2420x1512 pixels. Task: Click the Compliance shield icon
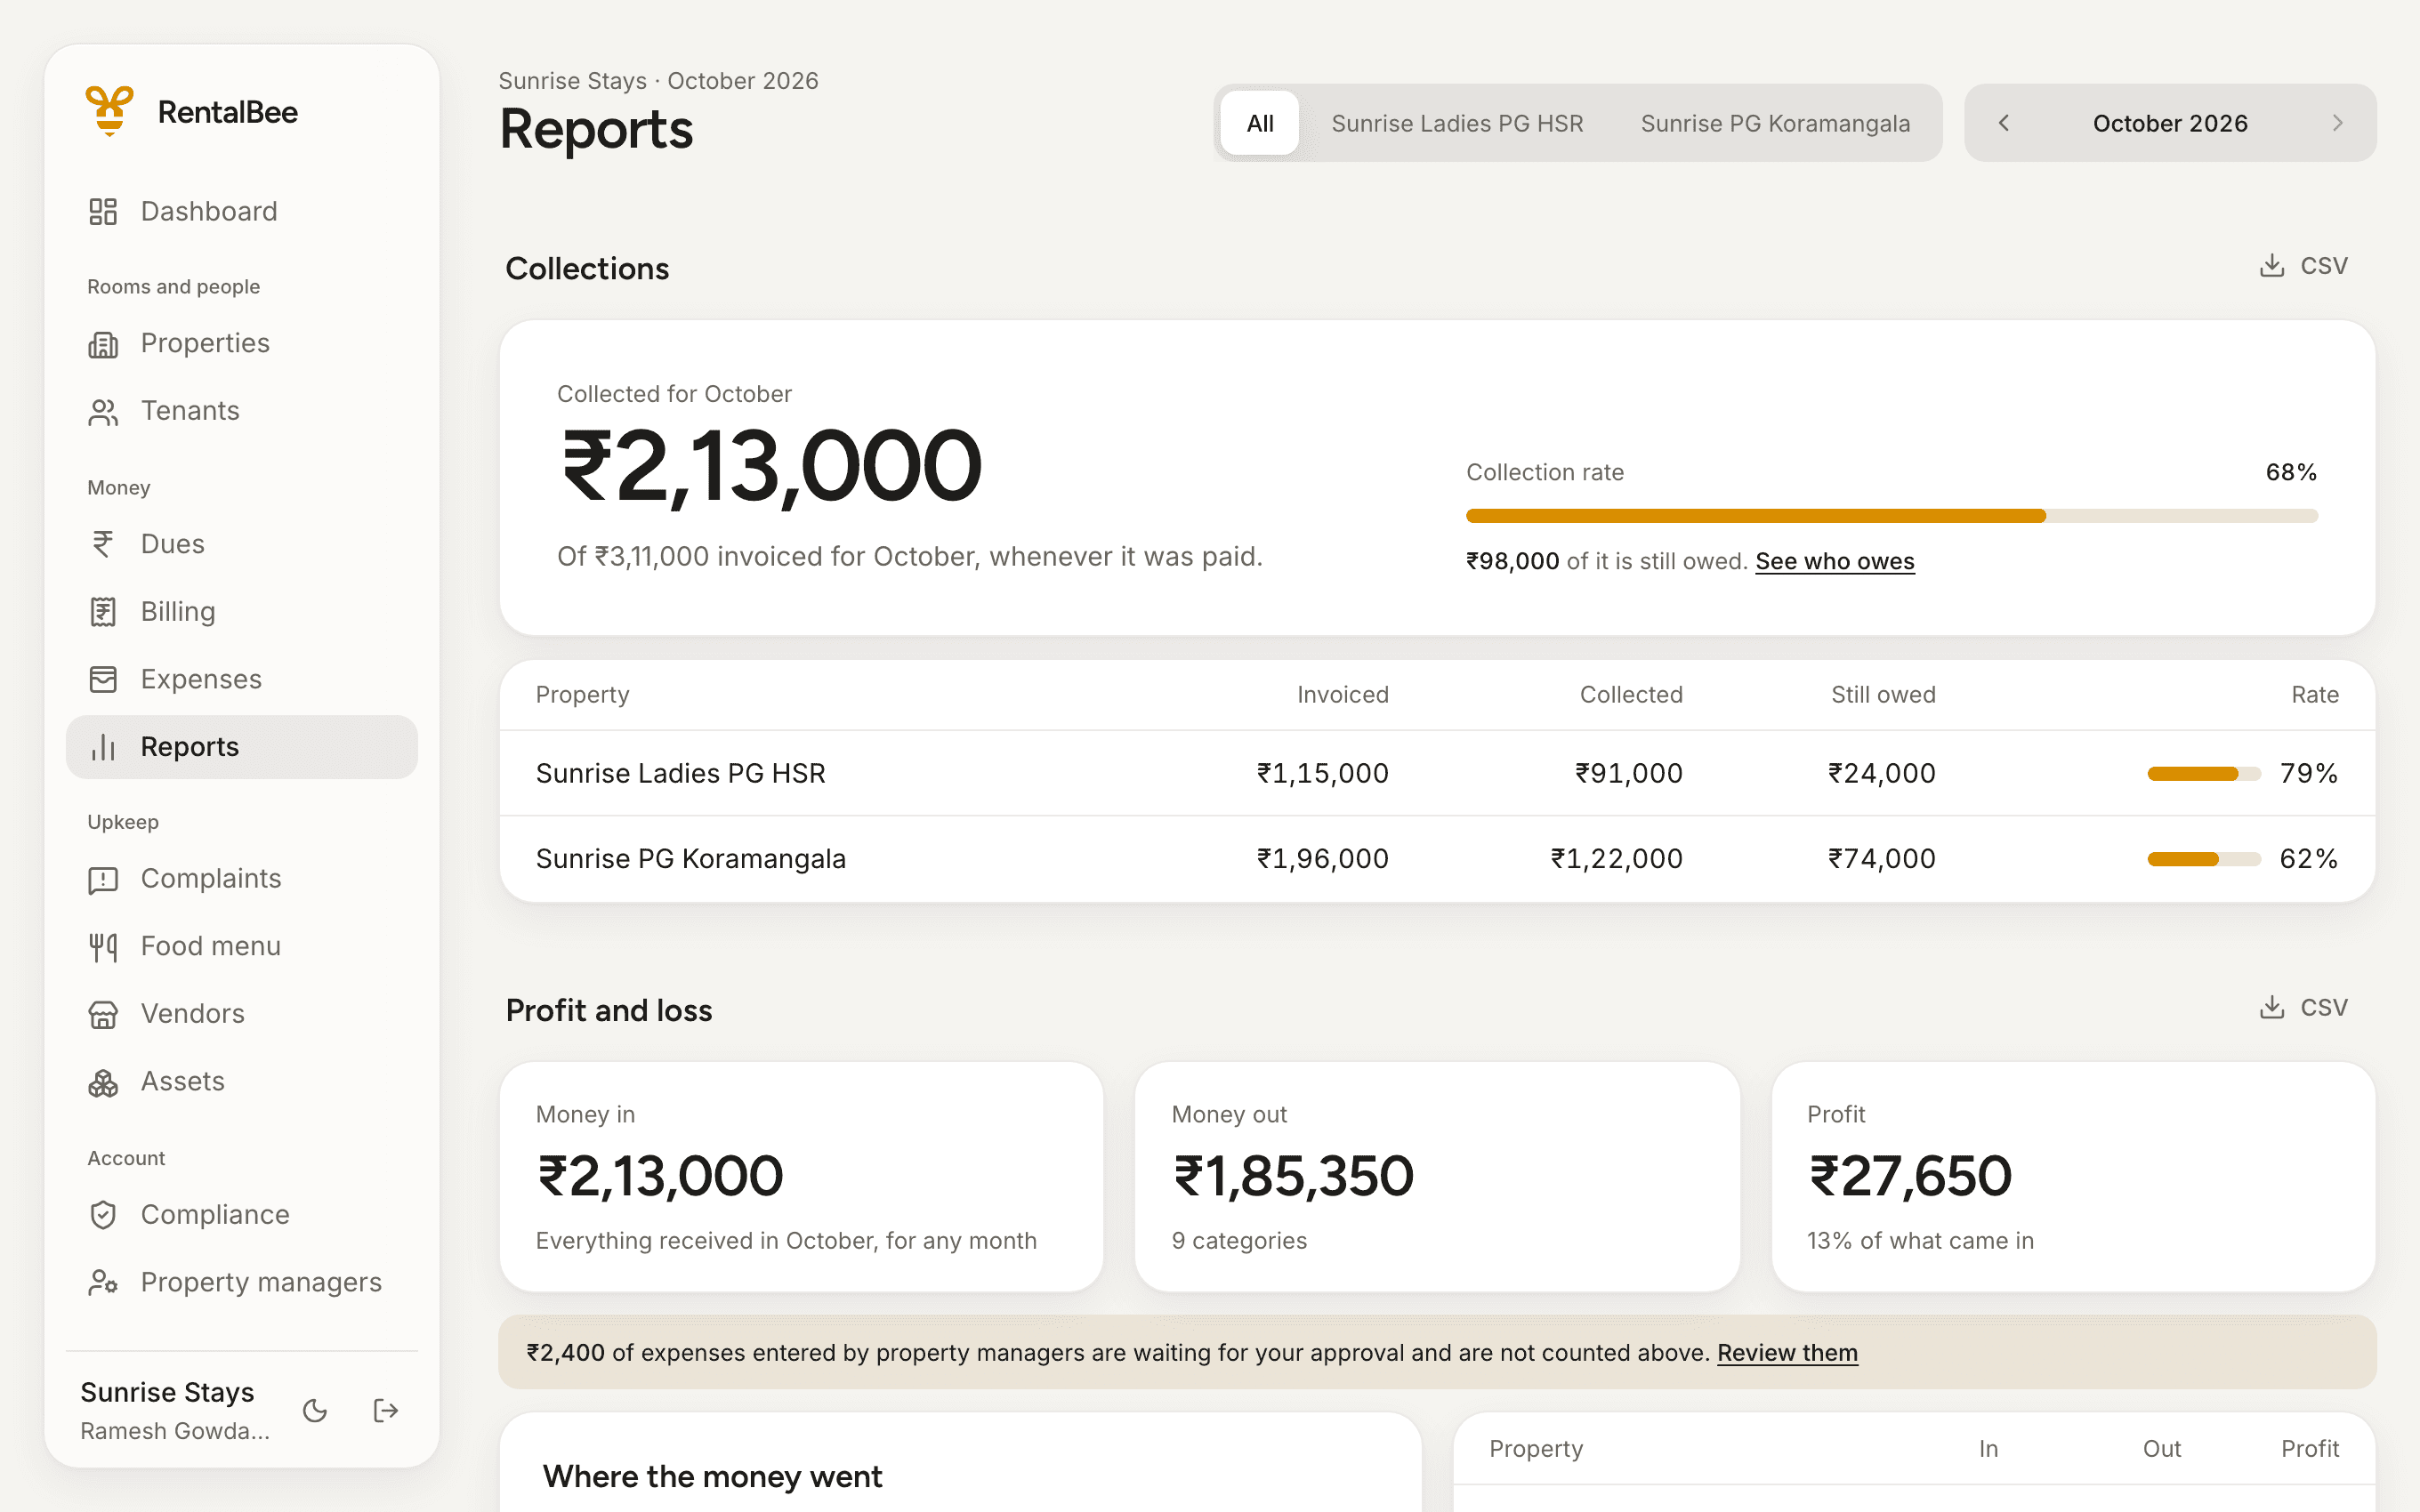click(x=103, y=1215)
